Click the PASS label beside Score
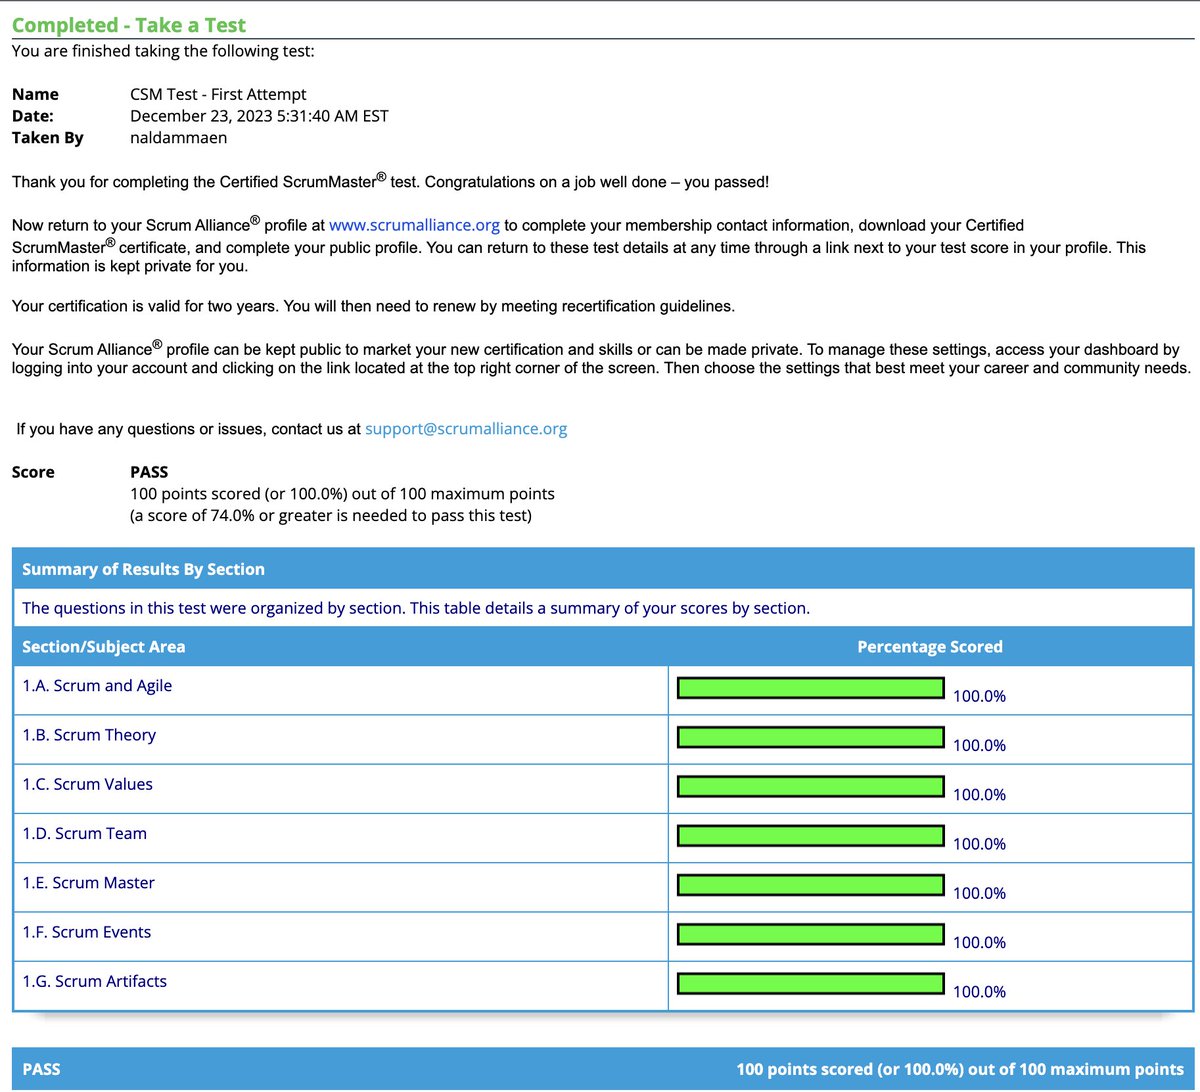Screen dimensions: 1200x1092 point(149,472)
